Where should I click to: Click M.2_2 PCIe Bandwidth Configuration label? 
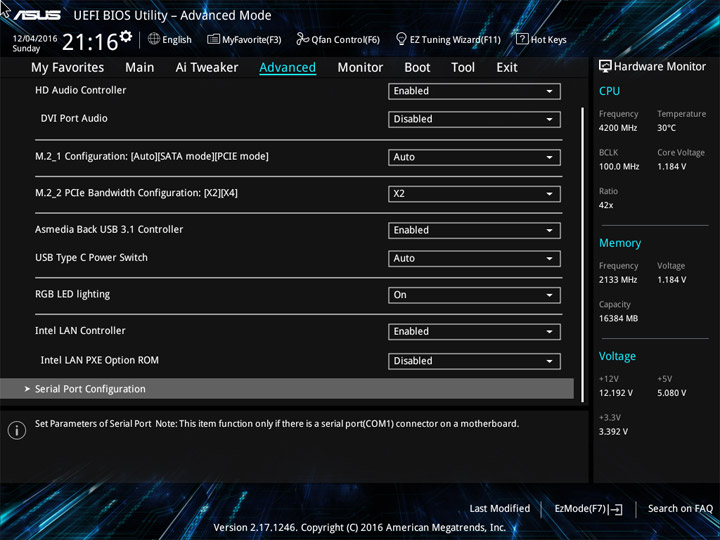tap(136, 193)
